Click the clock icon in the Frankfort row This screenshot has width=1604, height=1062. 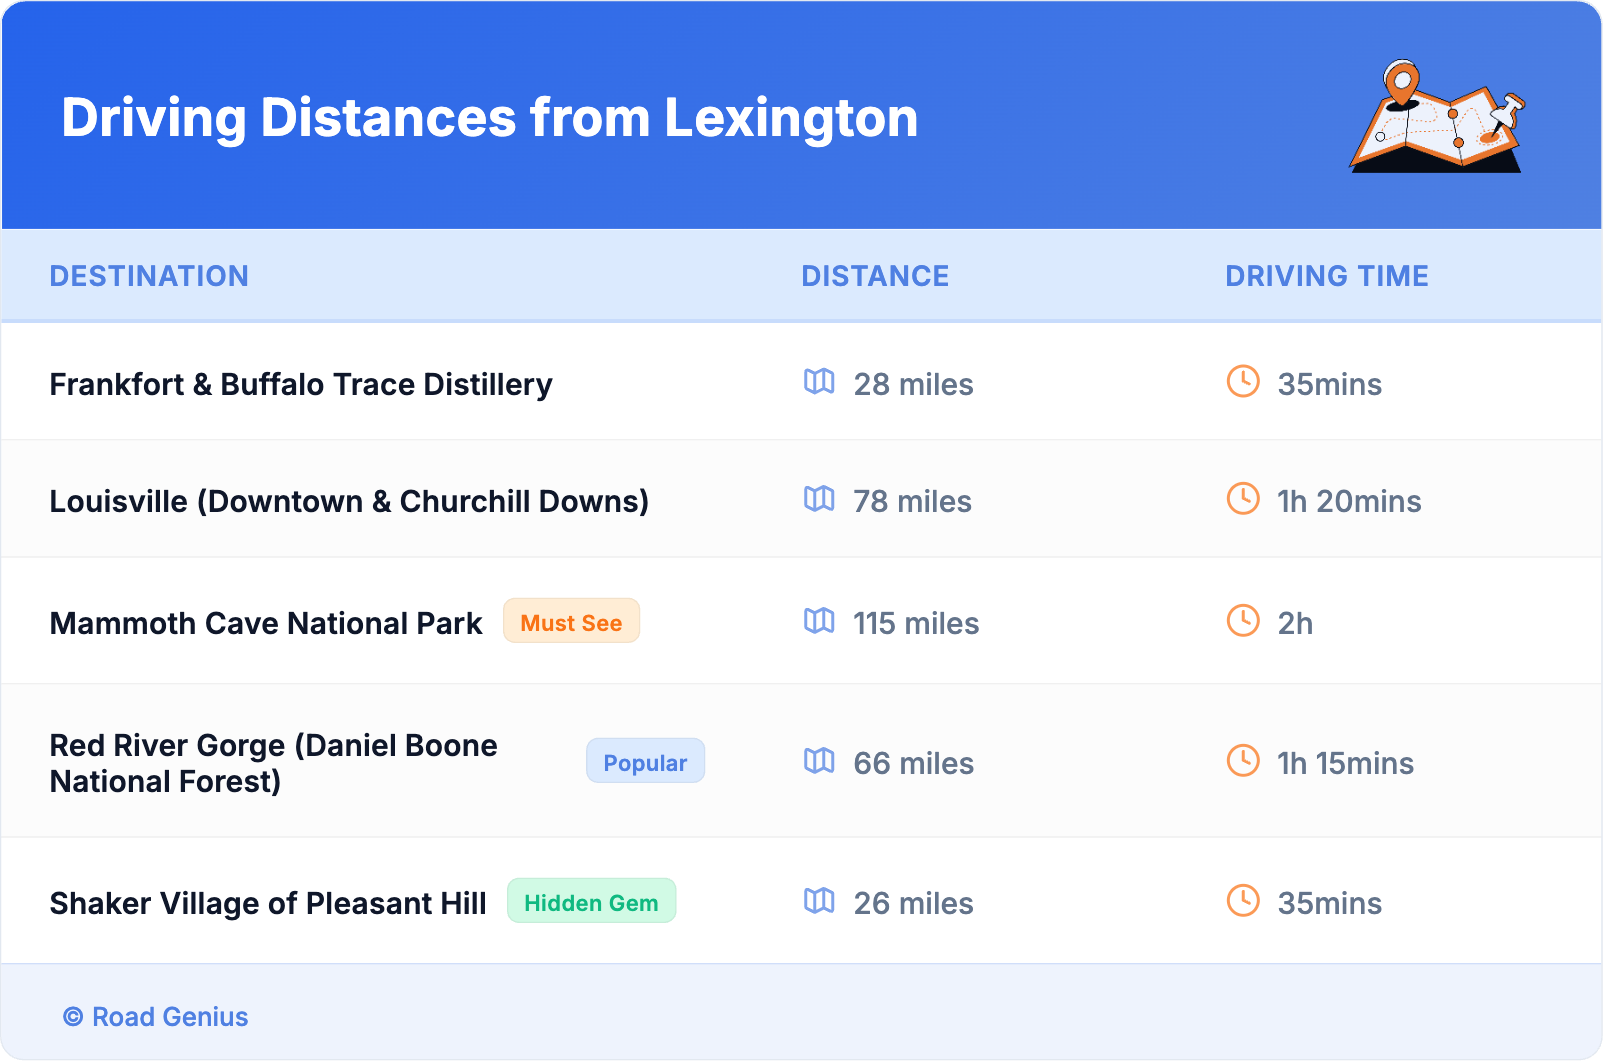[1243, 382]
